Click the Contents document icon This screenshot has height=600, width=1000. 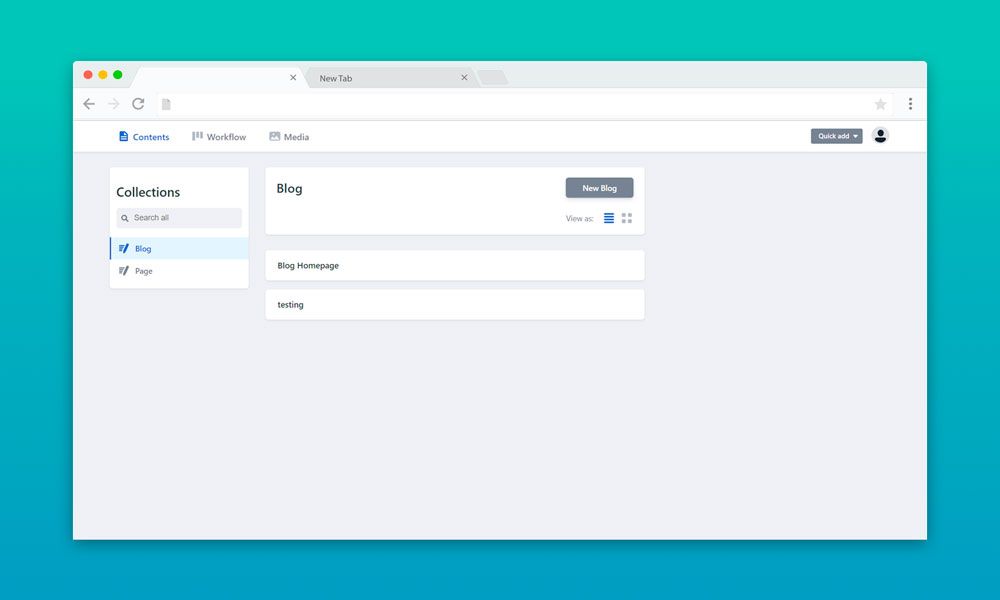click(124, 136)
